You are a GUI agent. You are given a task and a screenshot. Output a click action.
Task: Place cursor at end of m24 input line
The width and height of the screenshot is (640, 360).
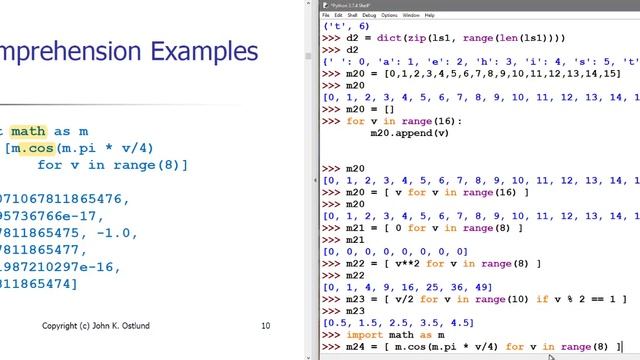pyautogui.click(x=621, y=347)
